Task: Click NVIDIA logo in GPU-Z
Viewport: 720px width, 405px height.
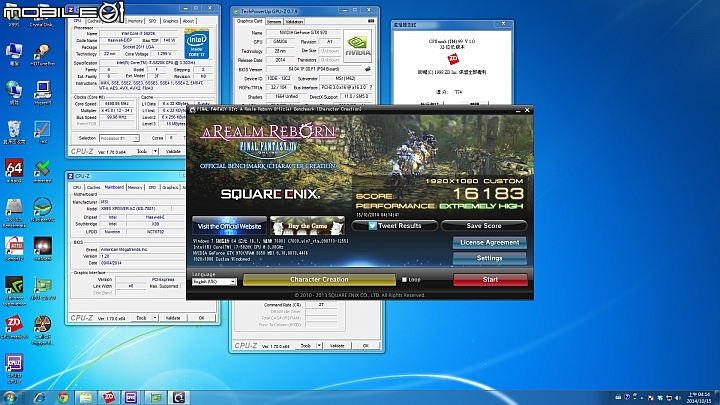Action: click(x=358, y=46)
